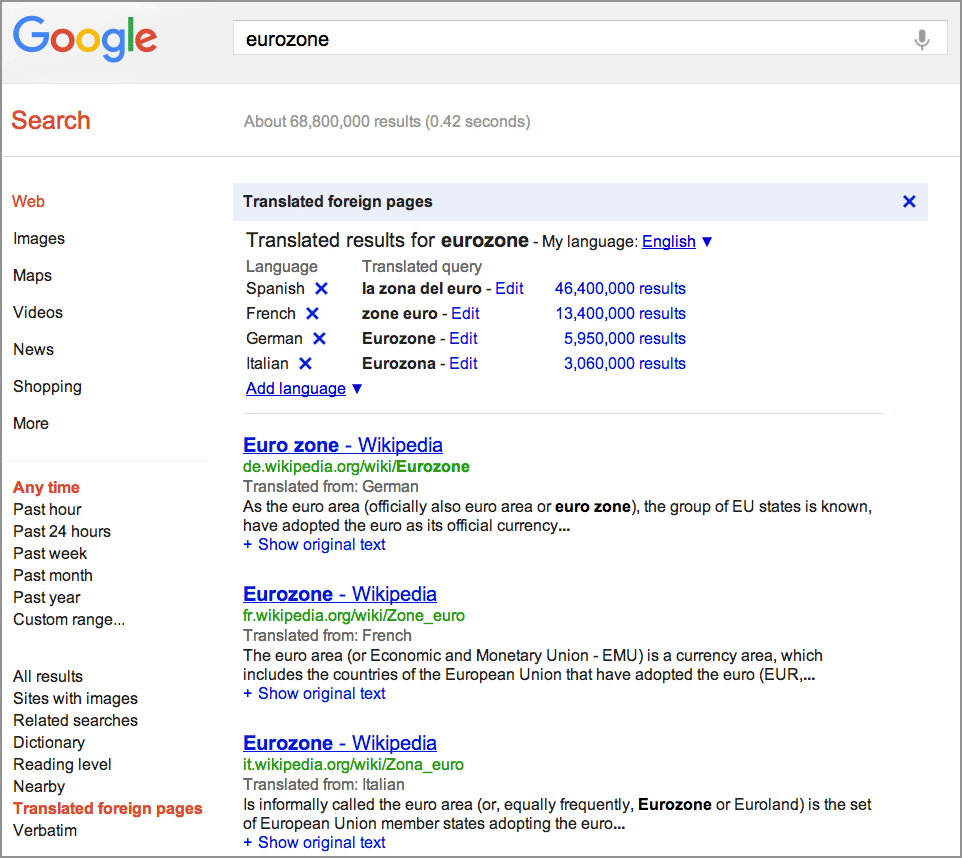Remove Spanish language with X icon
Viewport: 962px width, 858px height.
(321, 289)
